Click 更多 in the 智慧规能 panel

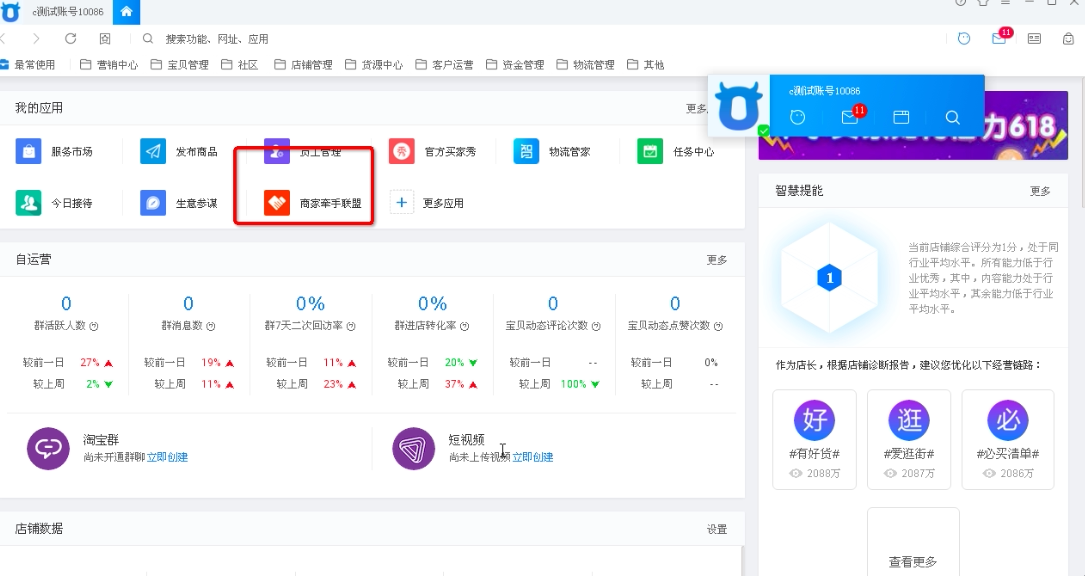[1040, 190]
